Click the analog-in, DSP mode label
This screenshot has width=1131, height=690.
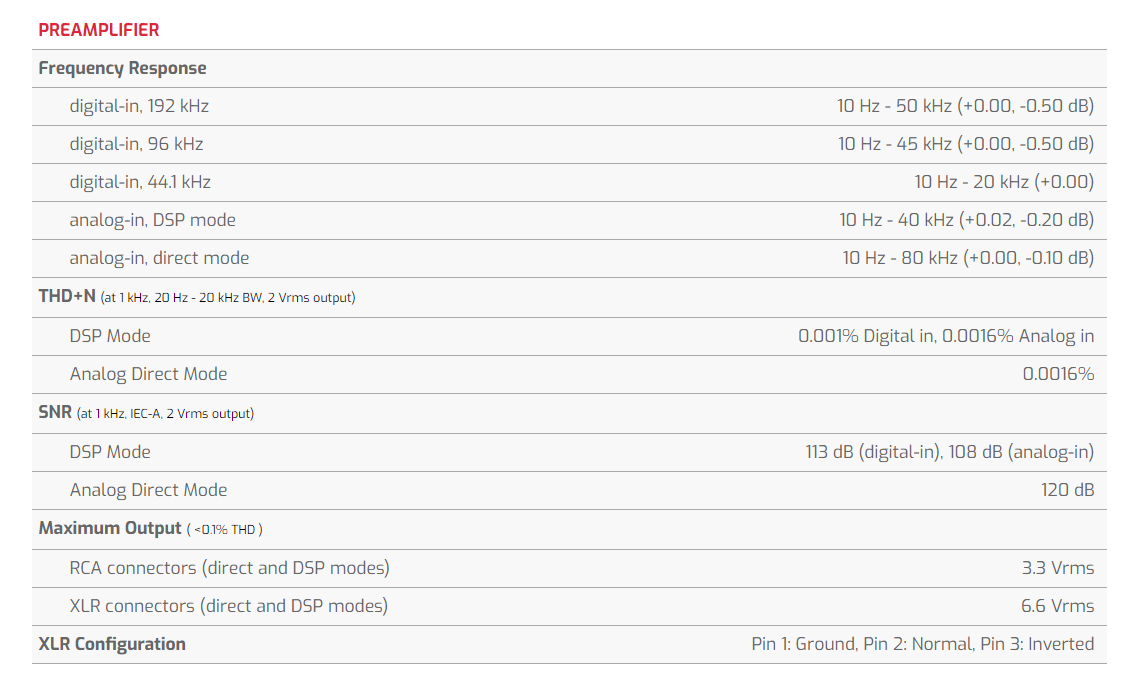[x=152, y=220]
